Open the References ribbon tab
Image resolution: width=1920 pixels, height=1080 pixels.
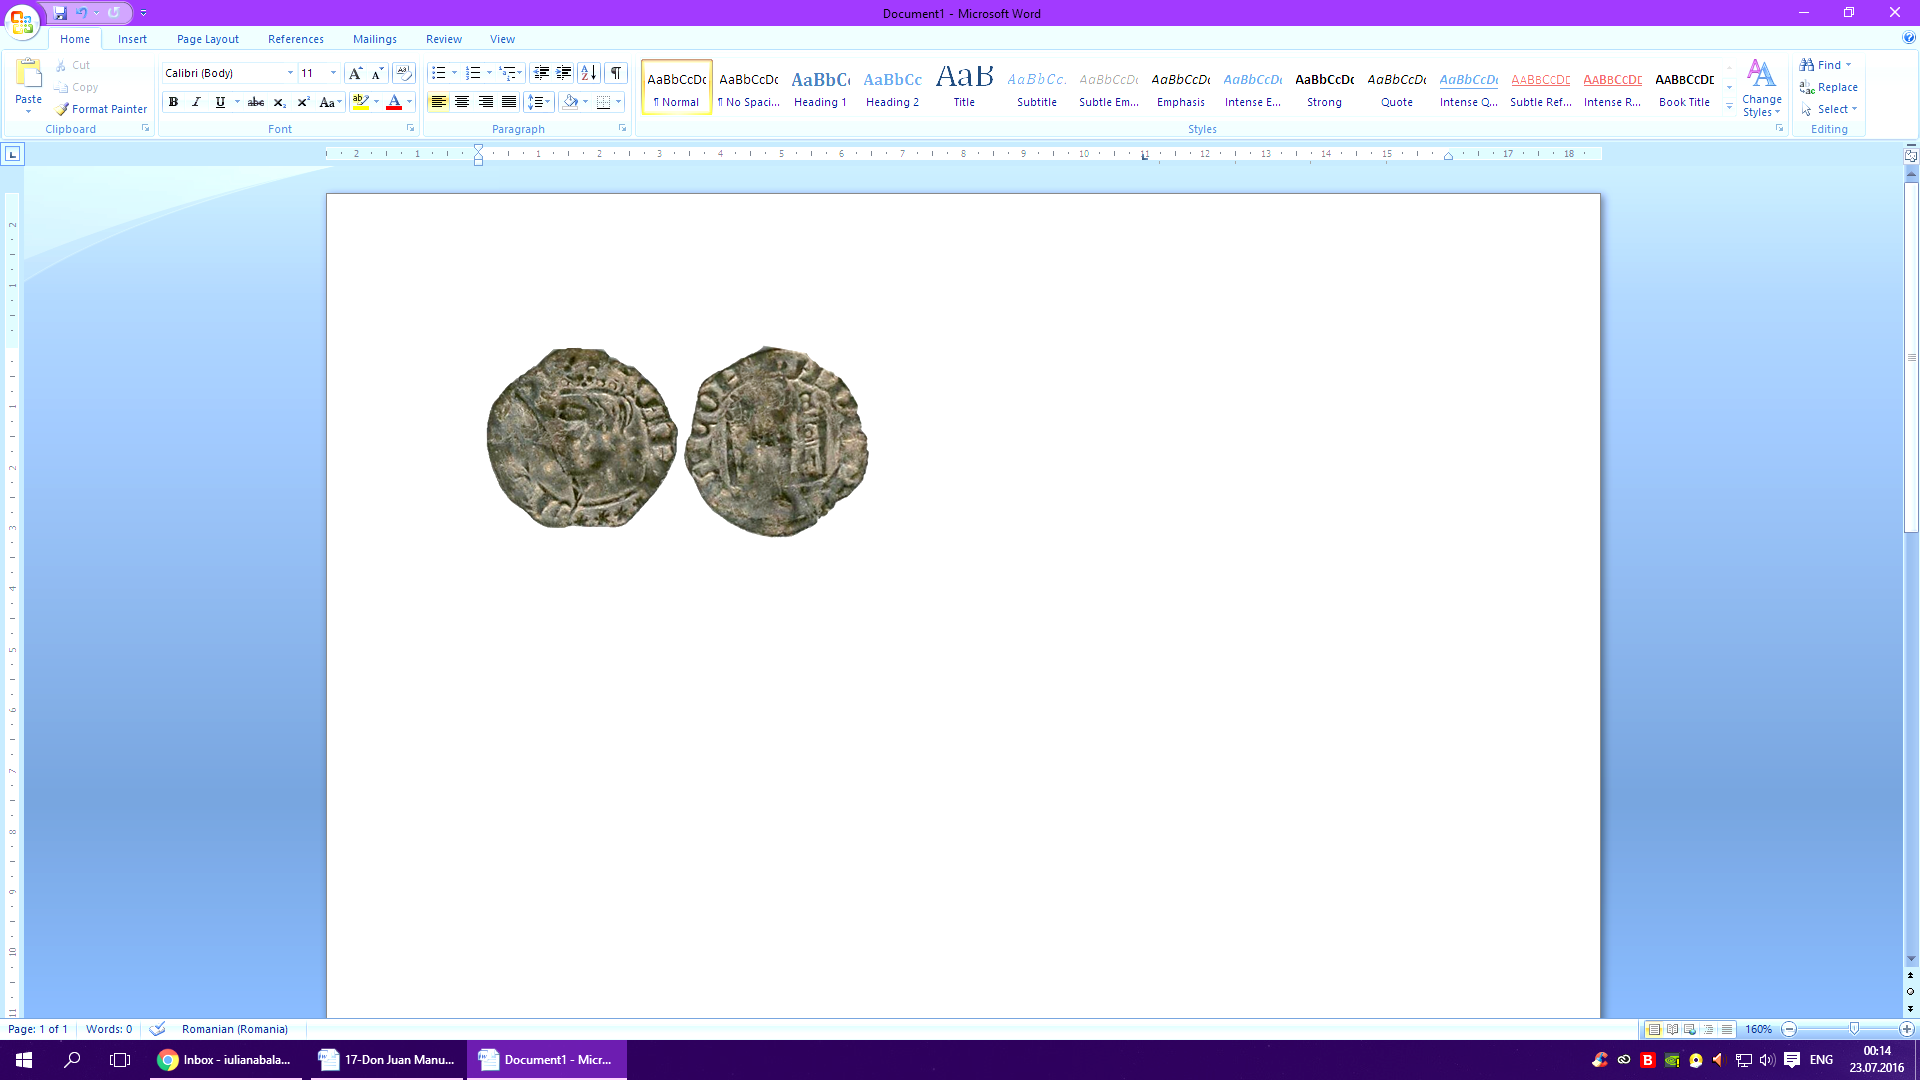pyautogui.click(x=295, y=39)
